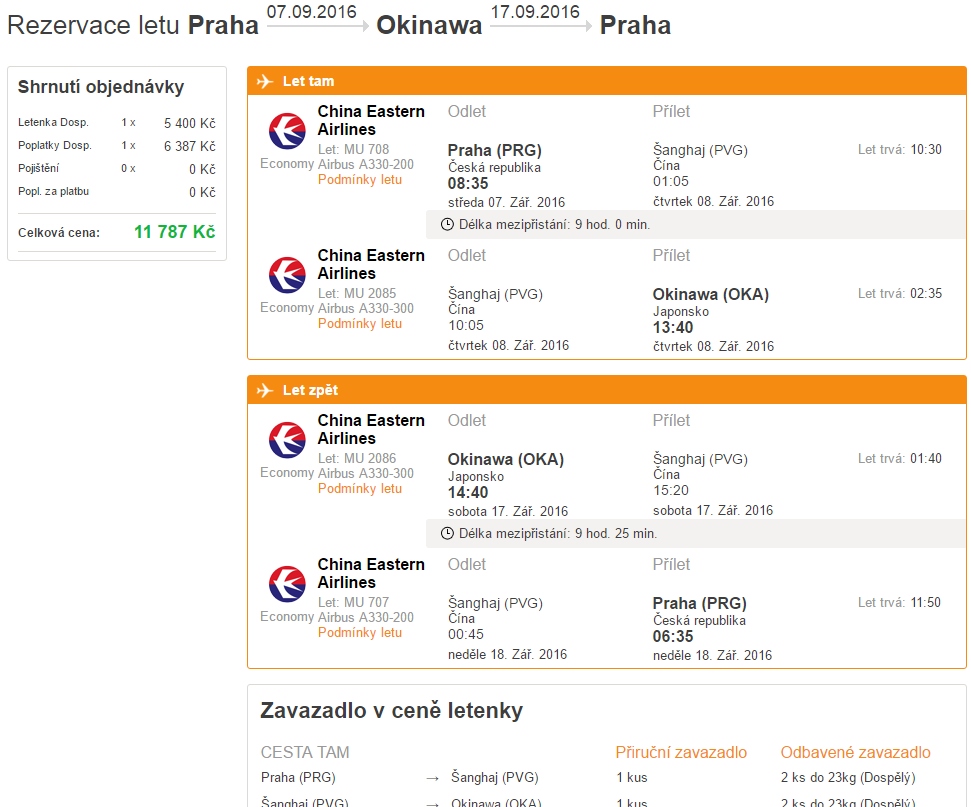
Task: Click the 08:35 departure time from Praha
Action: click(x=468, y=183)
